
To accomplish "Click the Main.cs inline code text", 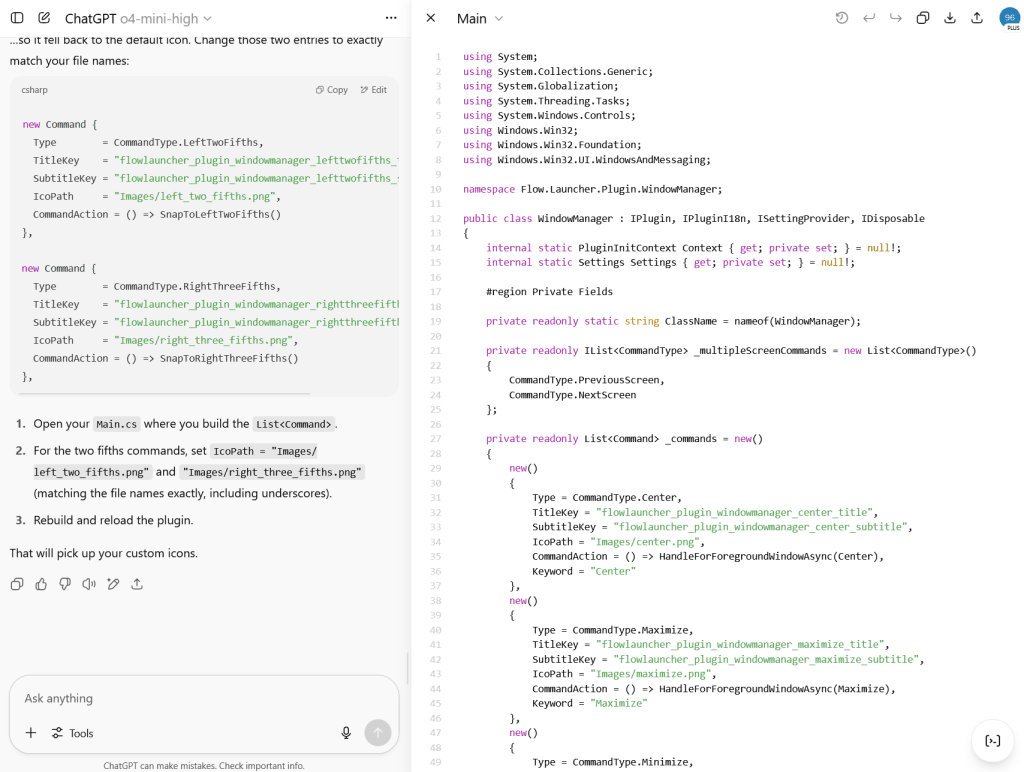I will pyautogui.click(x=116, y=424).
